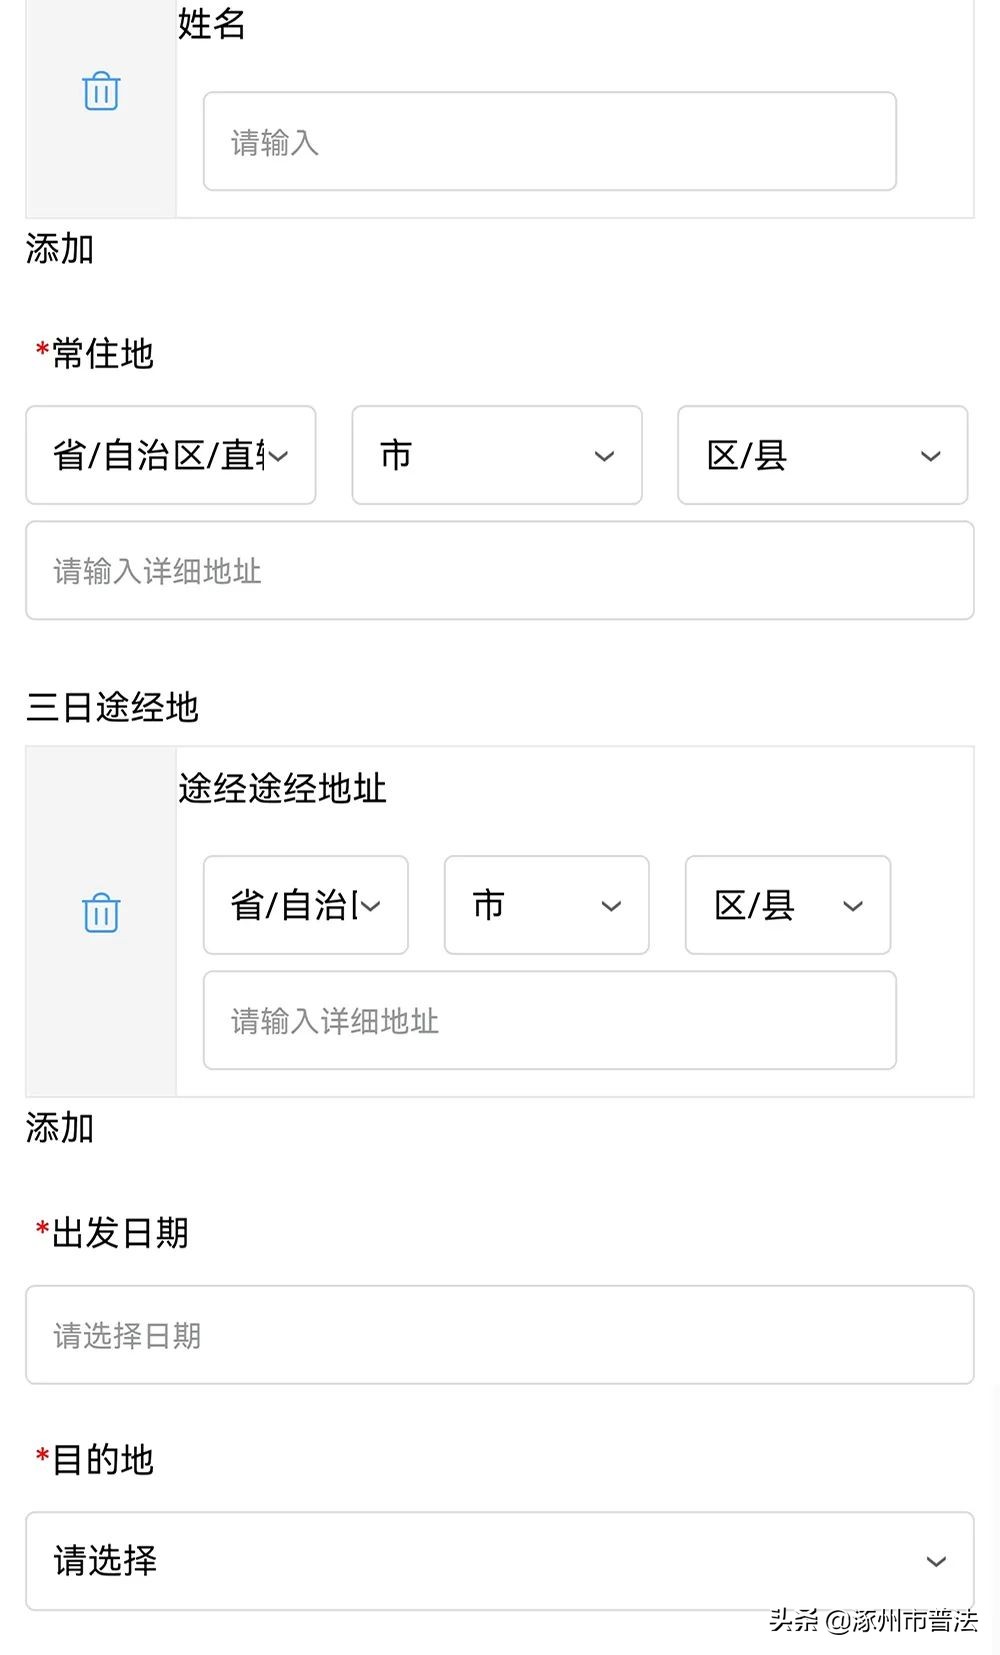This screenshot has width=1000, height=1655.
Task: Expand the chevron on the 目的地 selector
Action: click(x=936, y=1559)
